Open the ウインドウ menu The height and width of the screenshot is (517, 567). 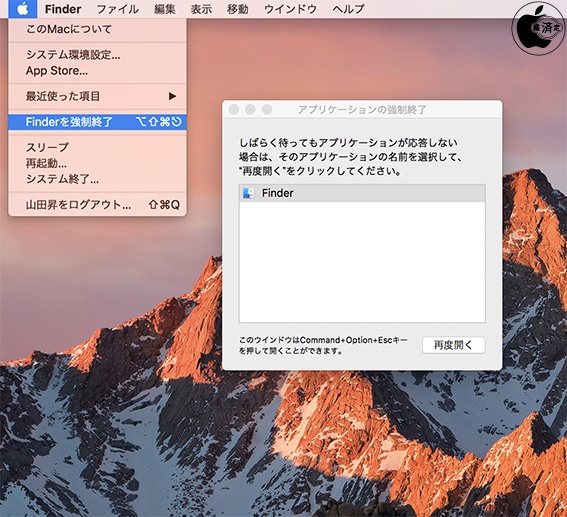(290, 9)
